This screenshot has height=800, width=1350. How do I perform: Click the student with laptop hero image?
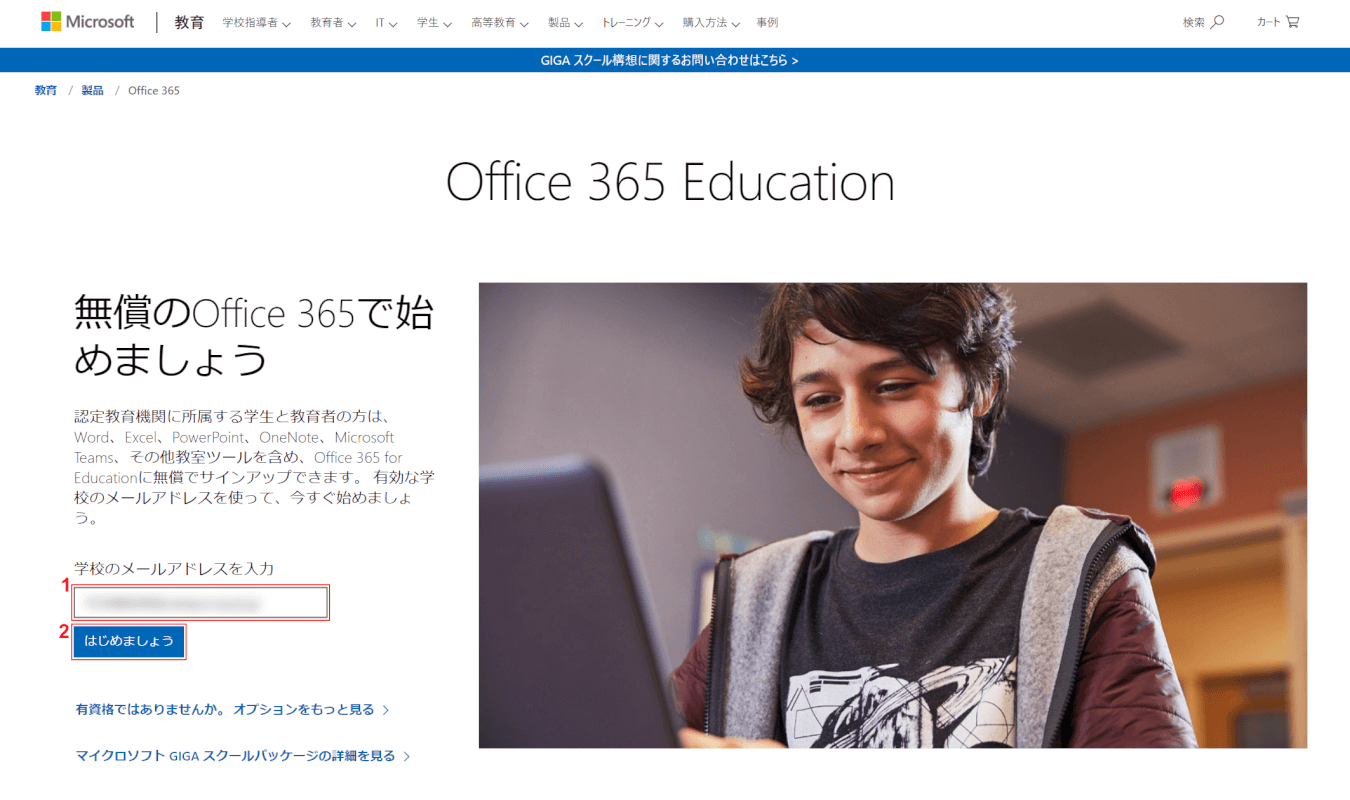[x=893, y=515]
